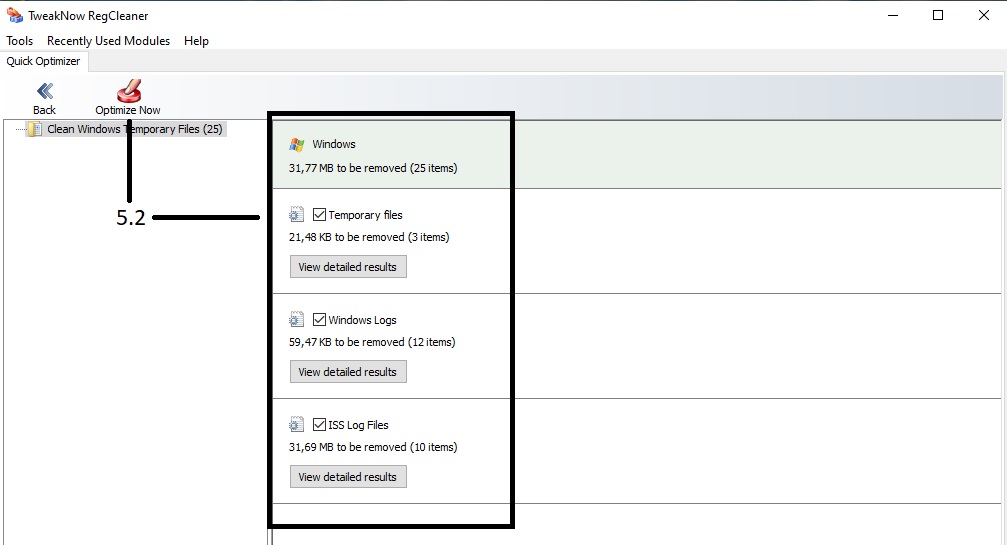Select the Quick Optimizer tab
The image size is (1007, 545).
[x=44, y=61]
